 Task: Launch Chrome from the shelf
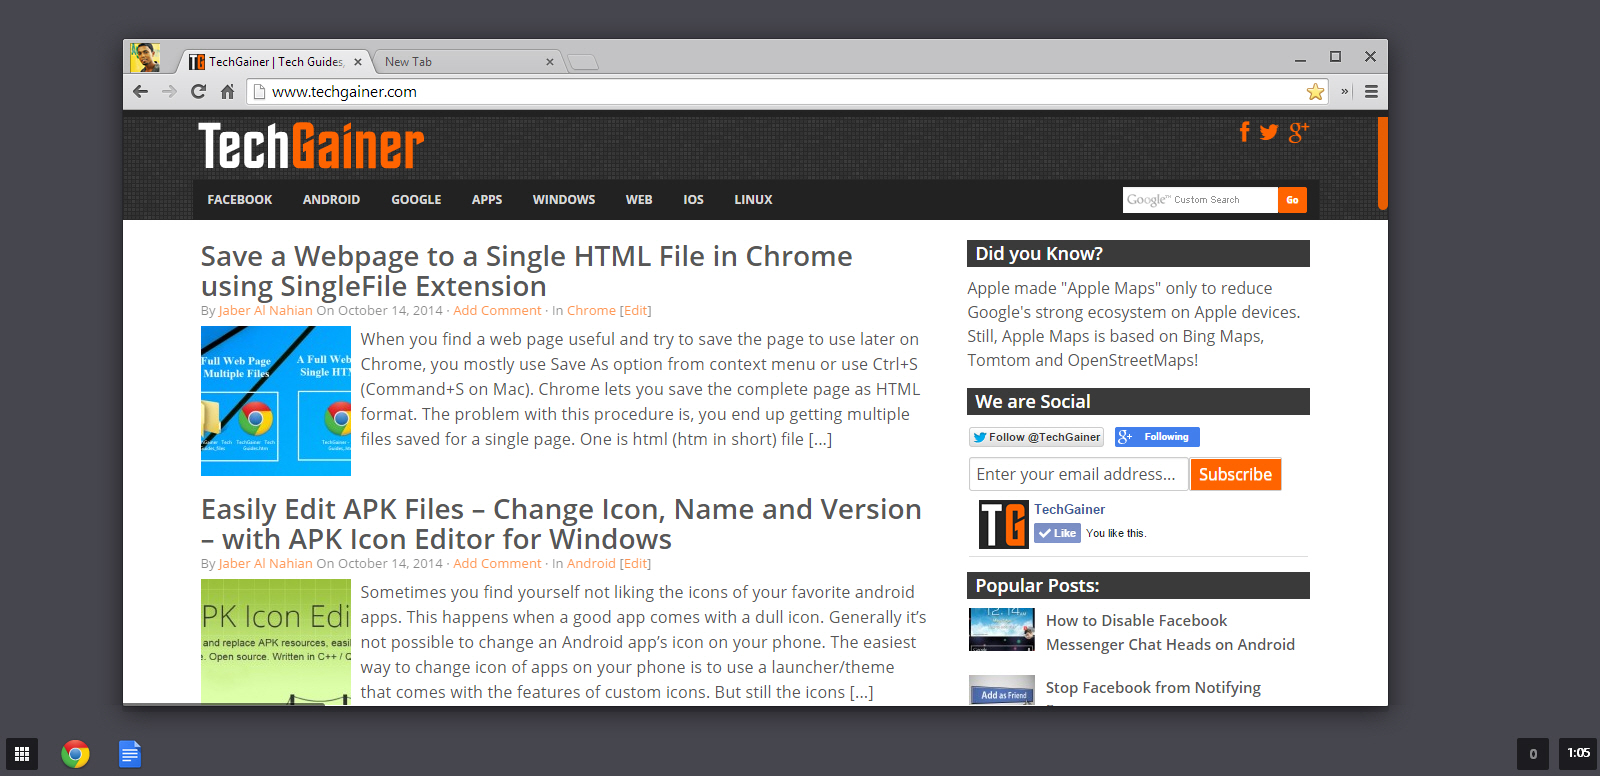tap(75, 754)
